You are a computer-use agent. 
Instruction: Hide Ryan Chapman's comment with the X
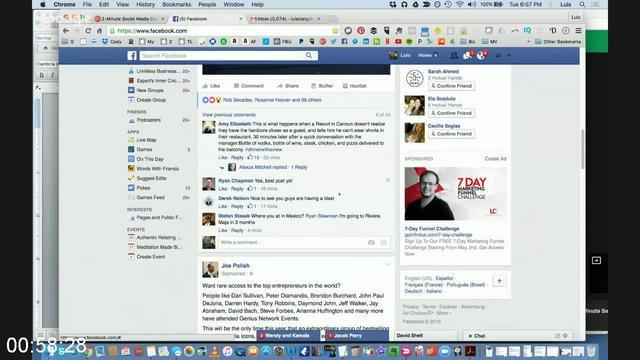pos(388,180)
